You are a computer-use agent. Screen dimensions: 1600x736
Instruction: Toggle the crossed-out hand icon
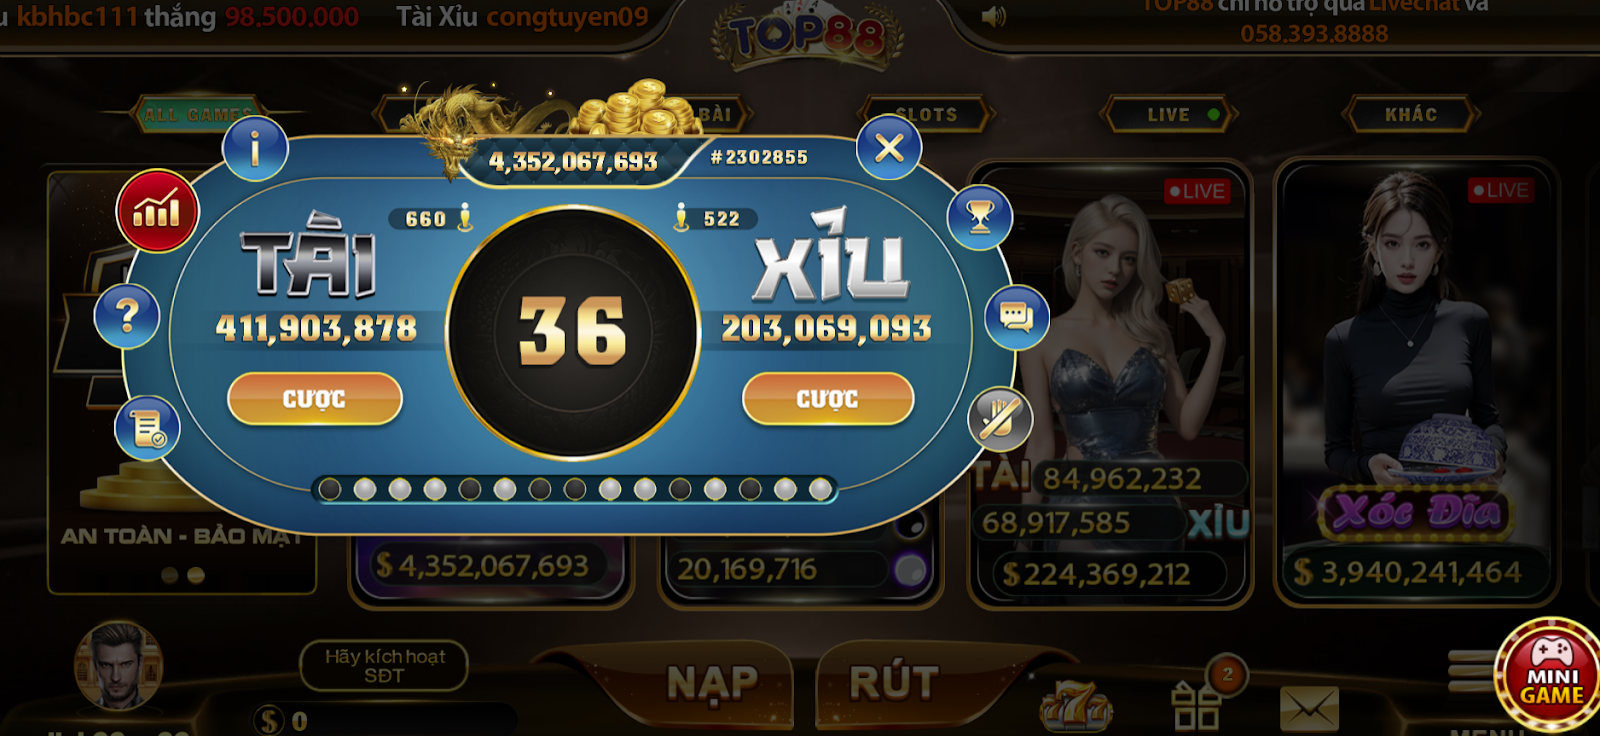pos(1000,418)
